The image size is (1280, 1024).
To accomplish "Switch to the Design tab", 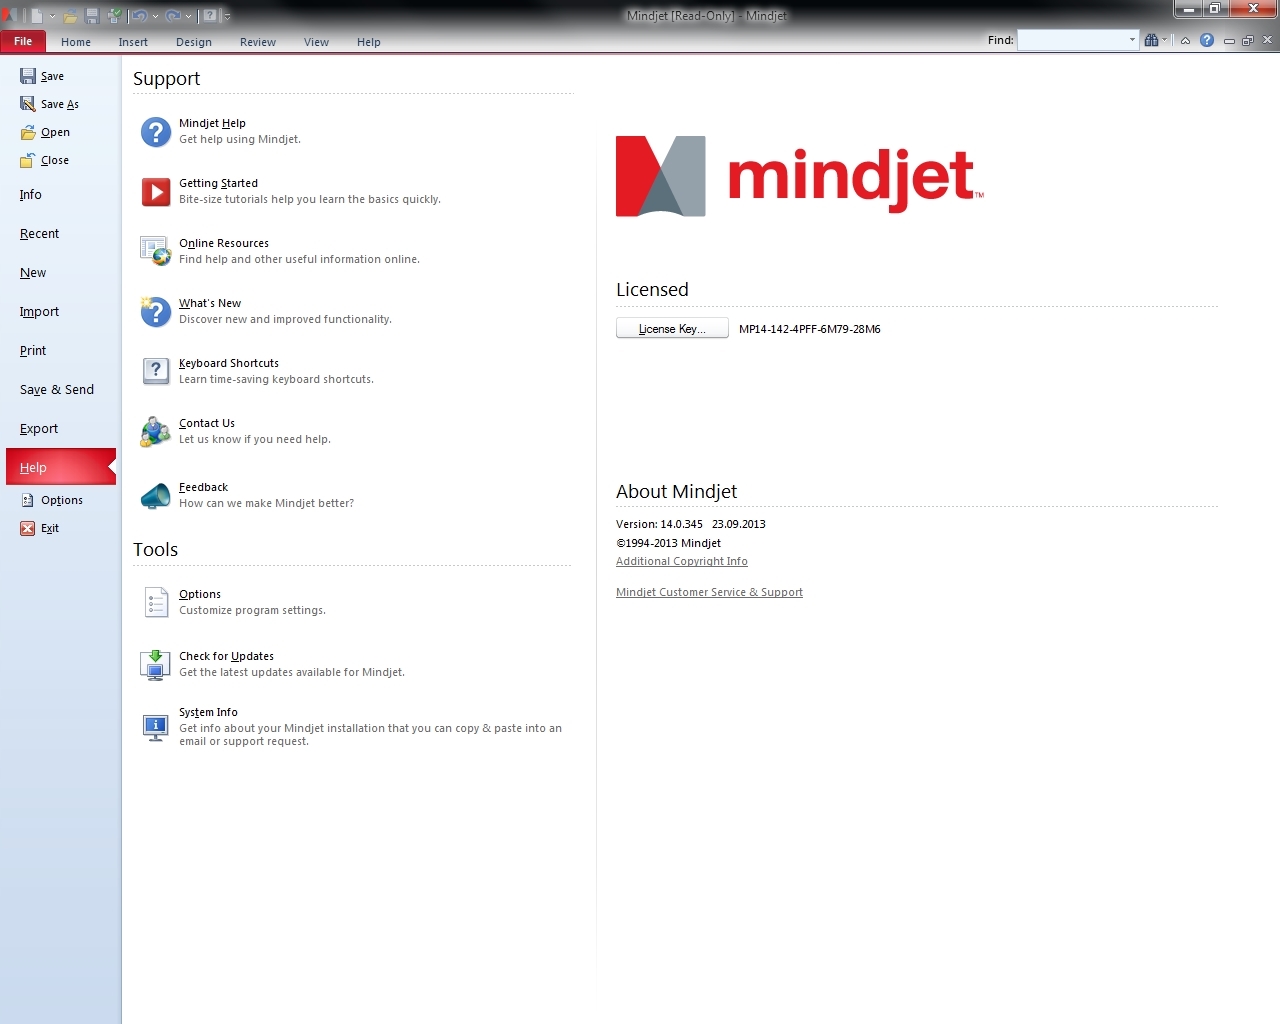I will pyautogui.click(x=194, y=42).
